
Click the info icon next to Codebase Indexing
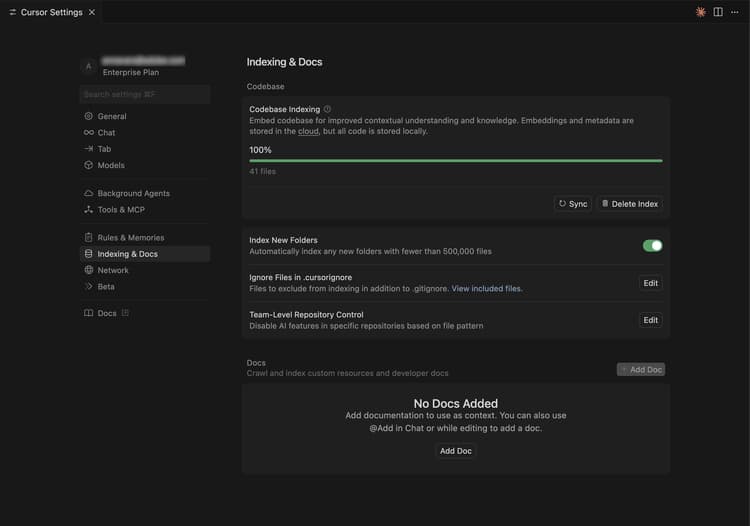pos(327,109)
